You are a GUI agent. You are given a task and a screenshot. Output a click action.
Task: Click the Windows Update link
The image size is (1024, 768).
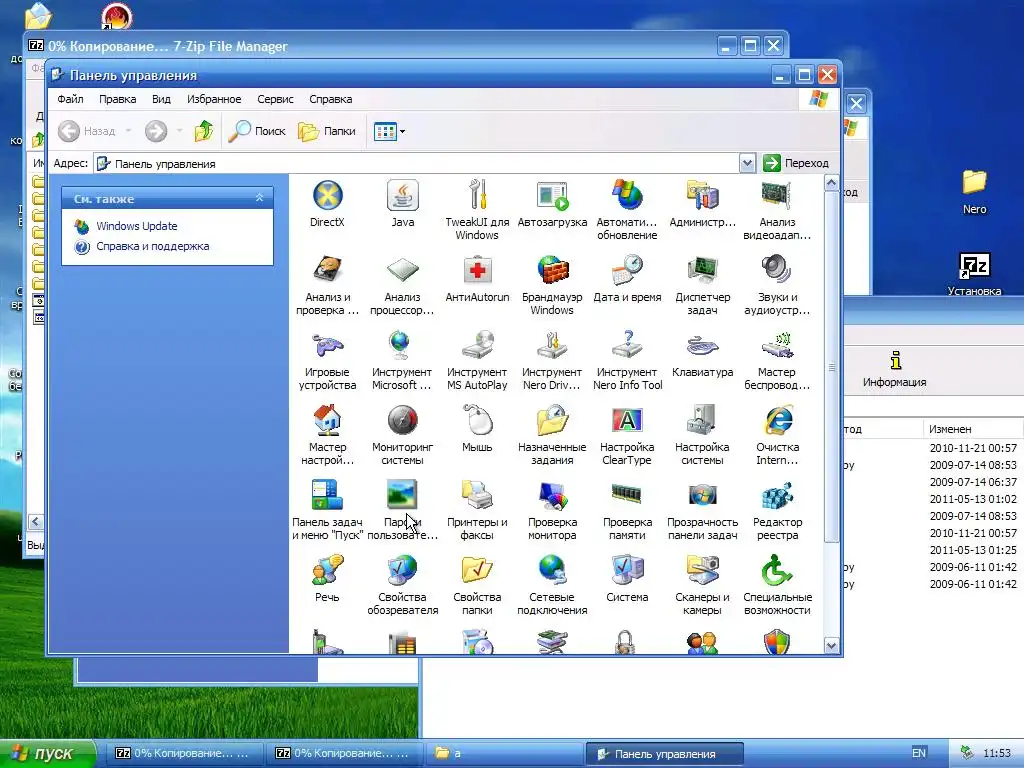(136, 226)
